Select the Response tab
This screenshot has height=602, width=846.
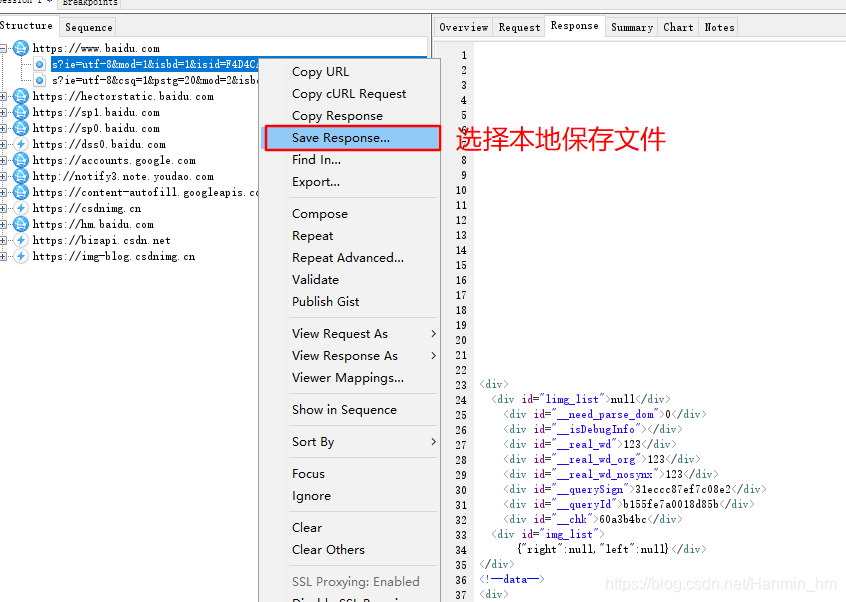pyautogui.click(x=575, y=25)
